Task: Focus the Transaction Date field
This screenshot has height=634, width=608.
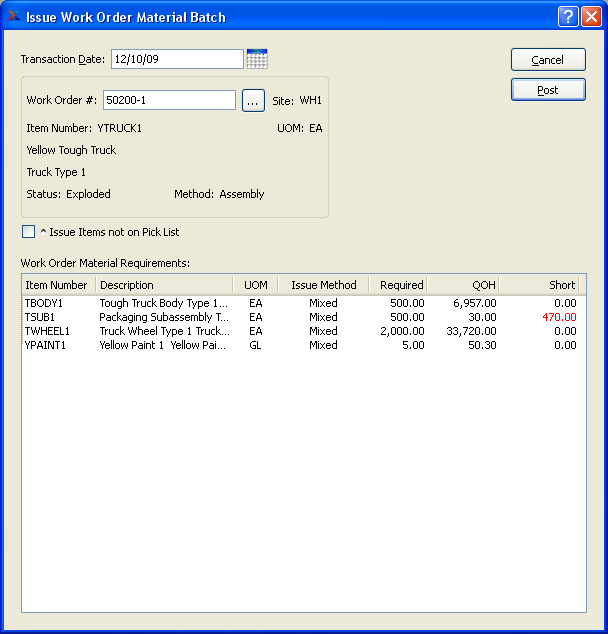Action: pyautogui.click(x=177, y=59)
